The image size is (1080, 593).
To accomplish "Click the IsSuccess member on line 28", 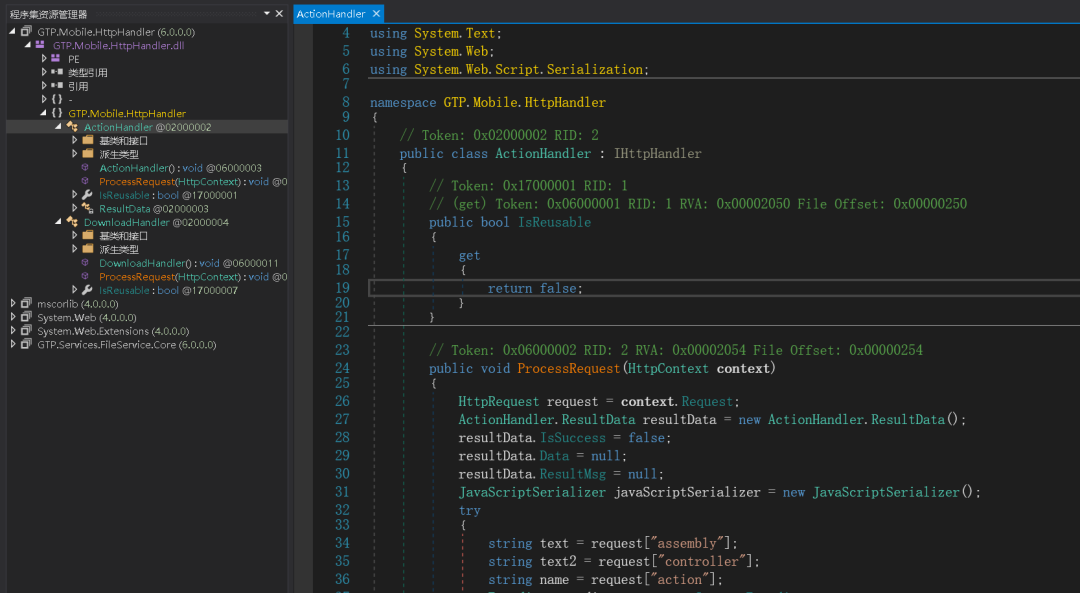I will (x=572, y=438).
